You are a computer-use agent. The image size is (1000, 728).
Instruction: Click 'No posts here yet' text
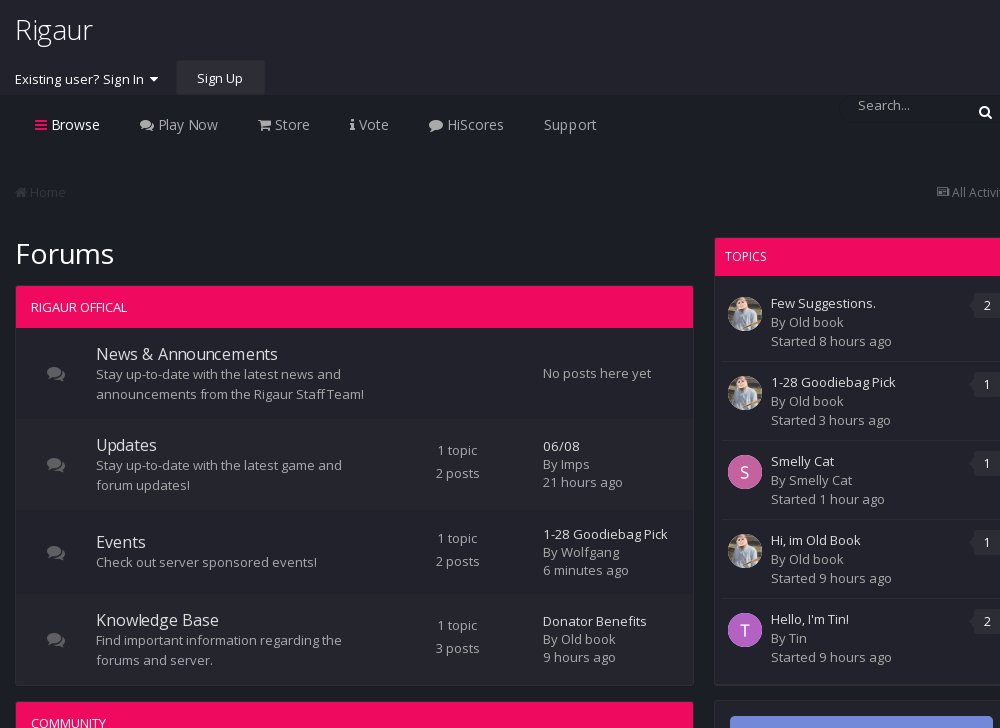(x=597, y=374)
